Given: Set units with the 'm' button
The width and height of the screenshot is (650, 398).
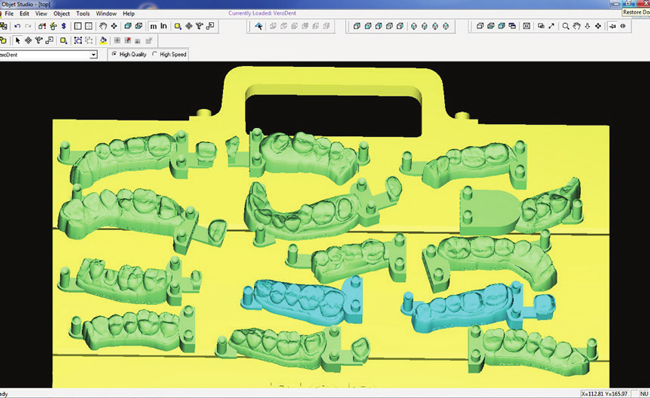Looking at the screenshot, I should tap(153, 26).
